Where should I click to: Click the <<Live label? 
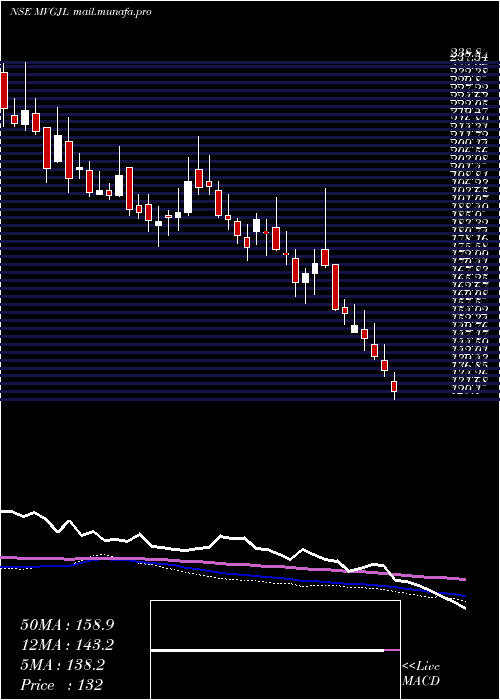tap(421, 667)
